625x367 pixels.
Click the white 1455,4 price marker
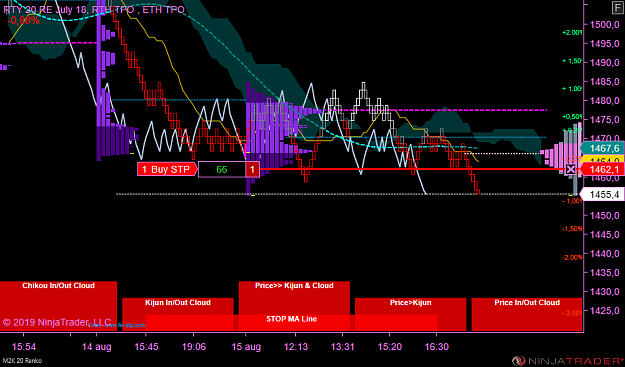click(x=602, y=194)
